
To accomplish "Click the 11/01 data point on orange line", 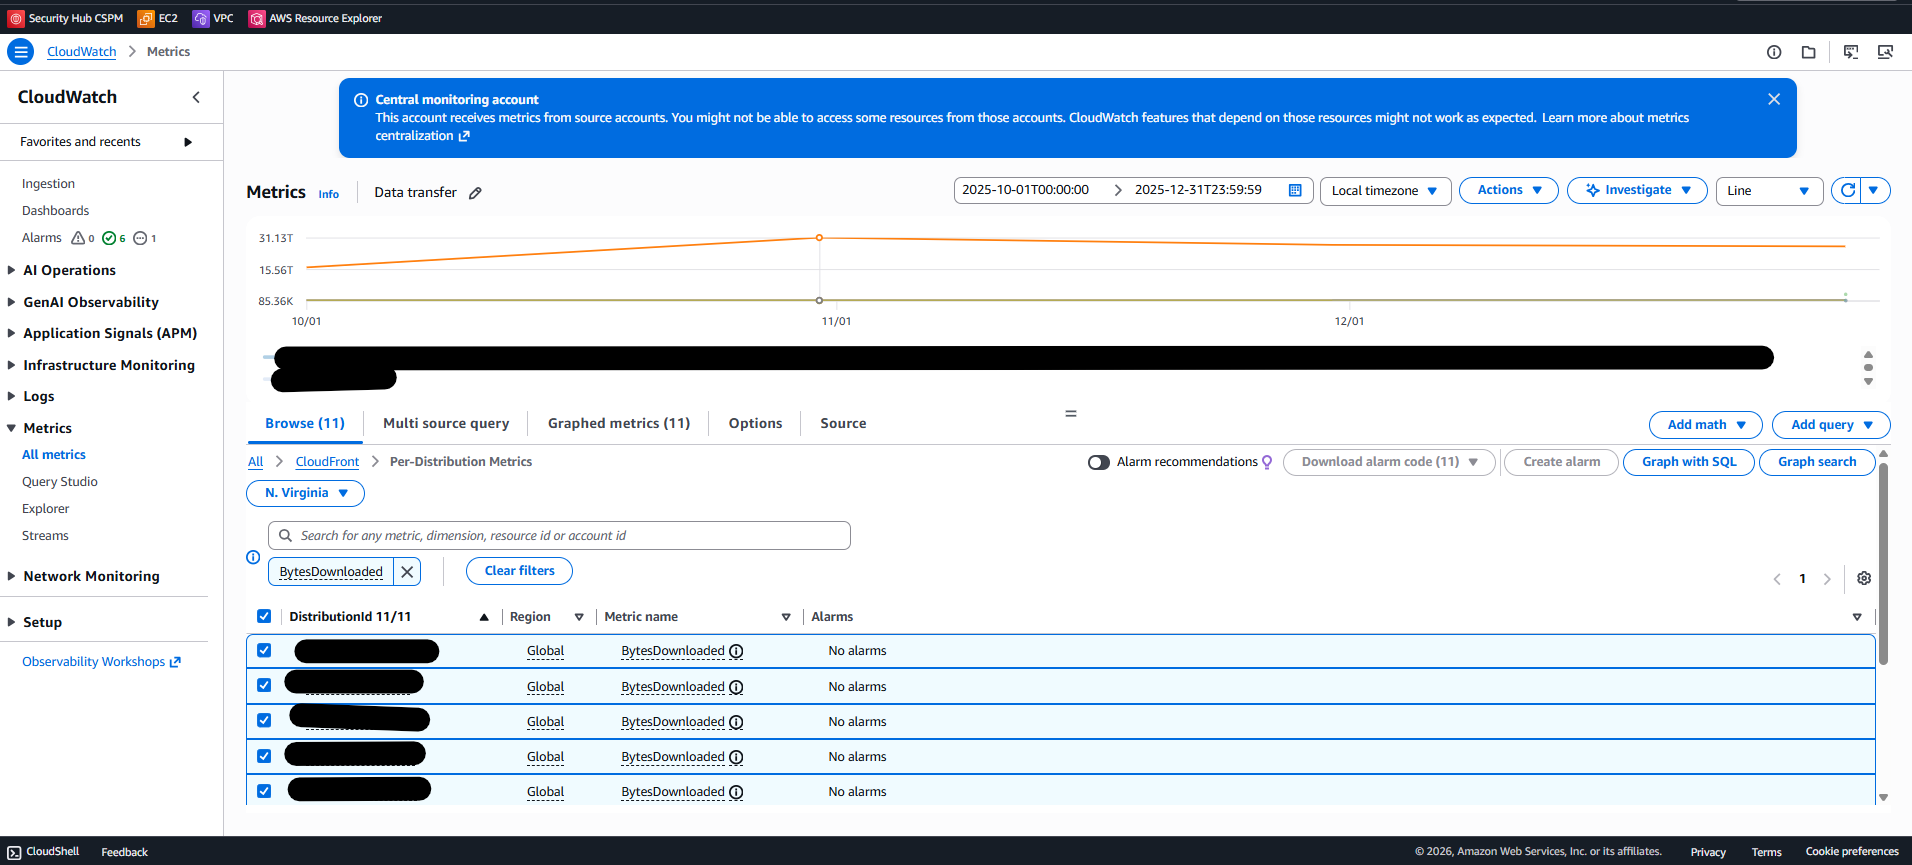I will pyautogui.click(x=819, y=238).
